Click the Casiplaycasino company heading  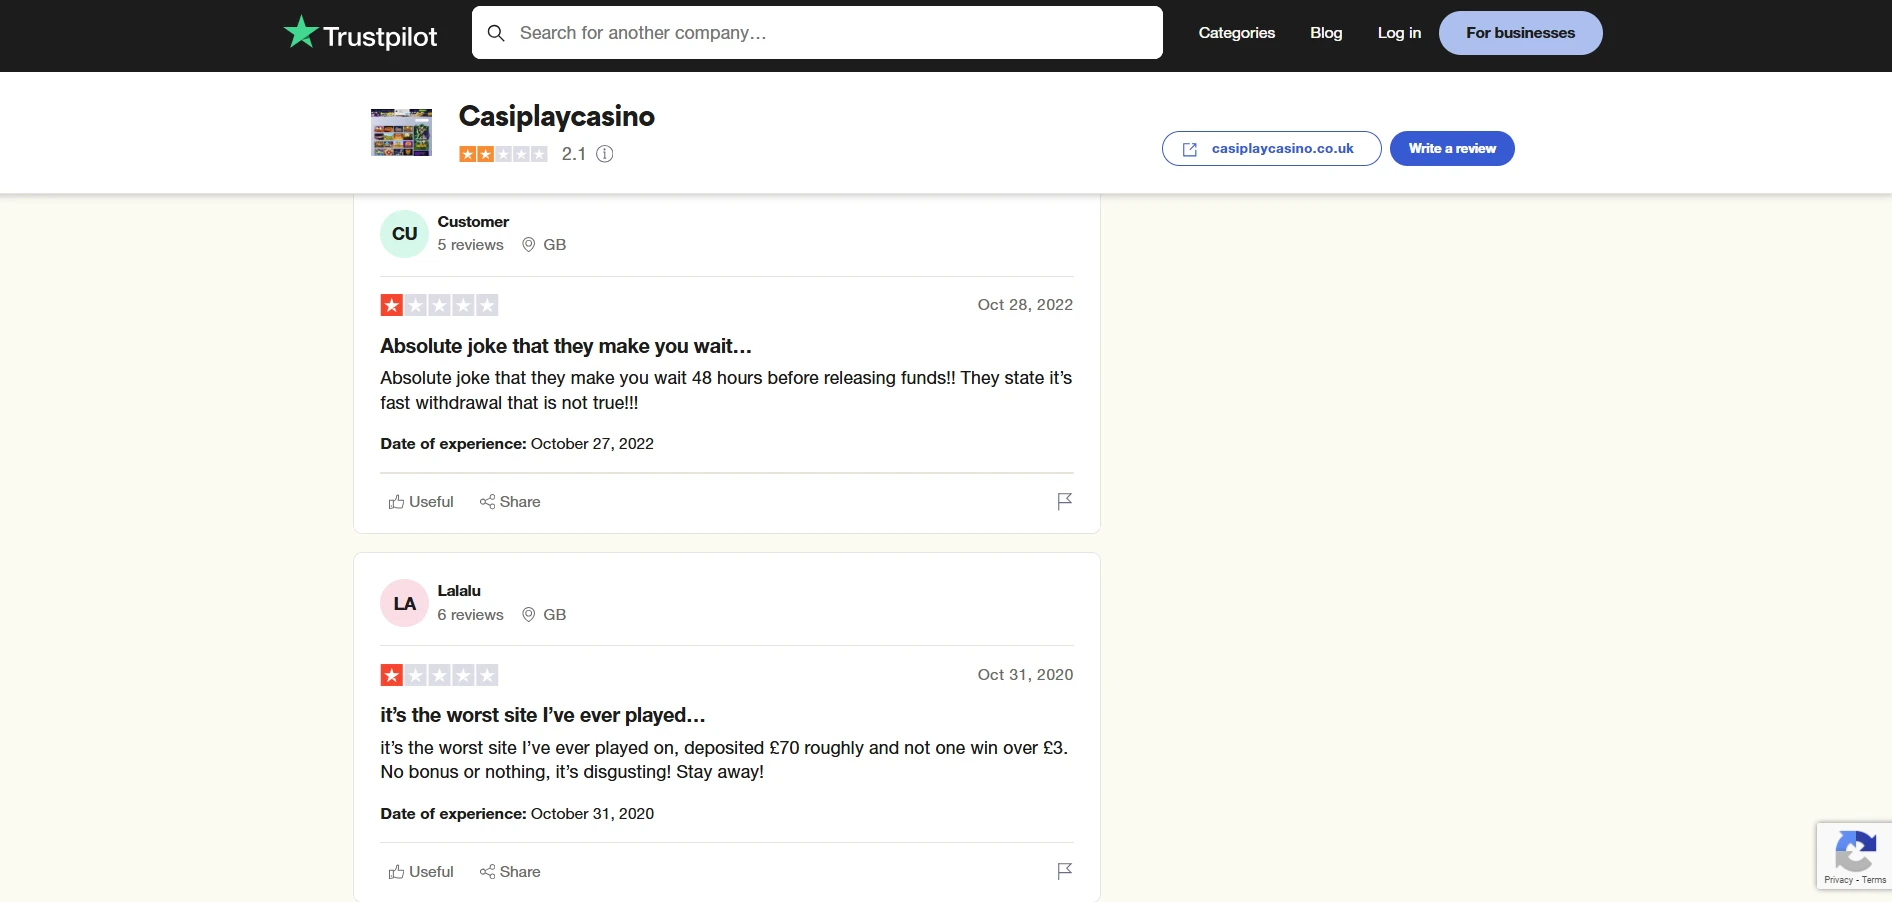click(556, 116)
